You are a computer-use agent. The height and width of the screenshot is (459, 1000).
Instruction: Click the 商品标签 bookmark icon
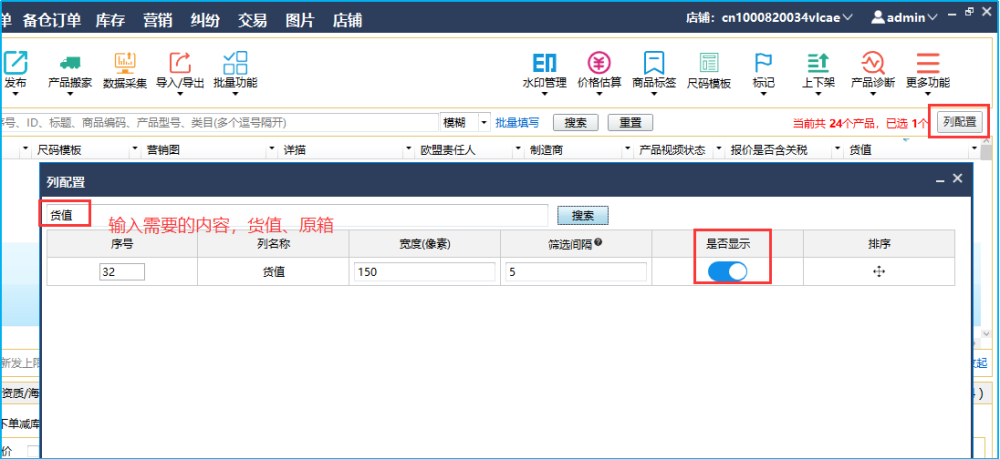(x=654, y=62)
